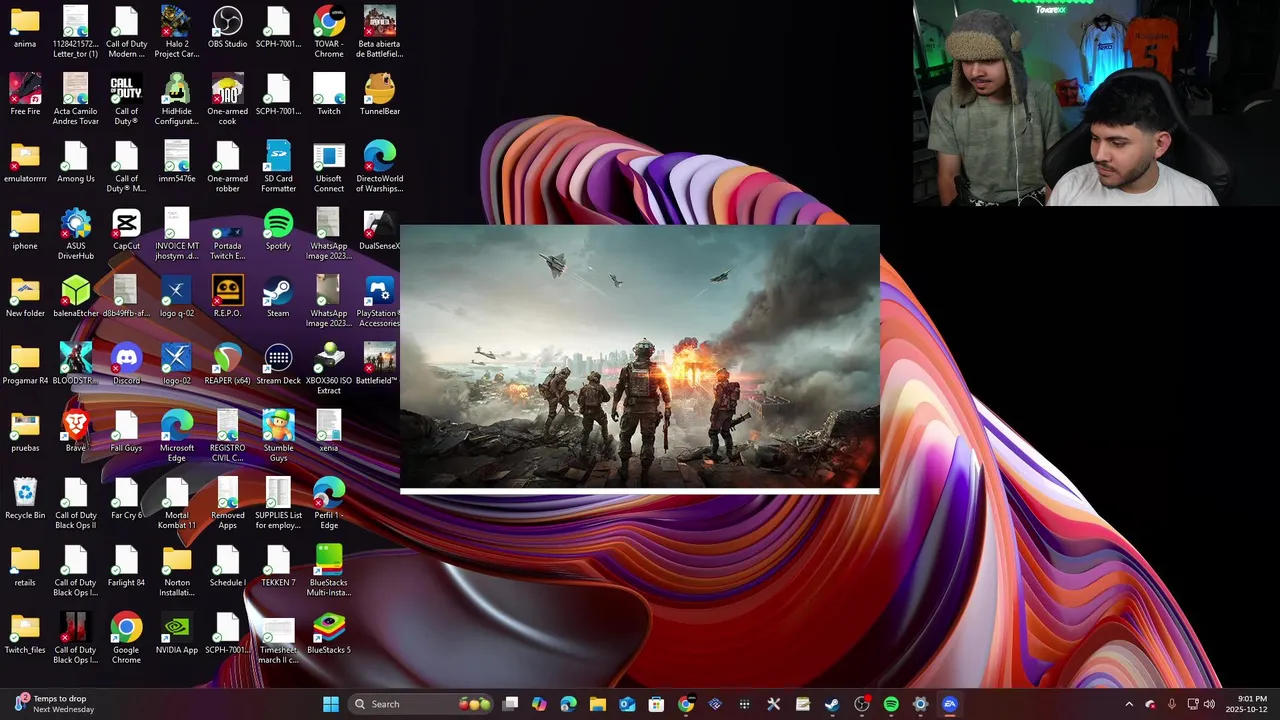Open the iphone folder
The height and width of the screenshot is (720, 1280).
point(25,230)
